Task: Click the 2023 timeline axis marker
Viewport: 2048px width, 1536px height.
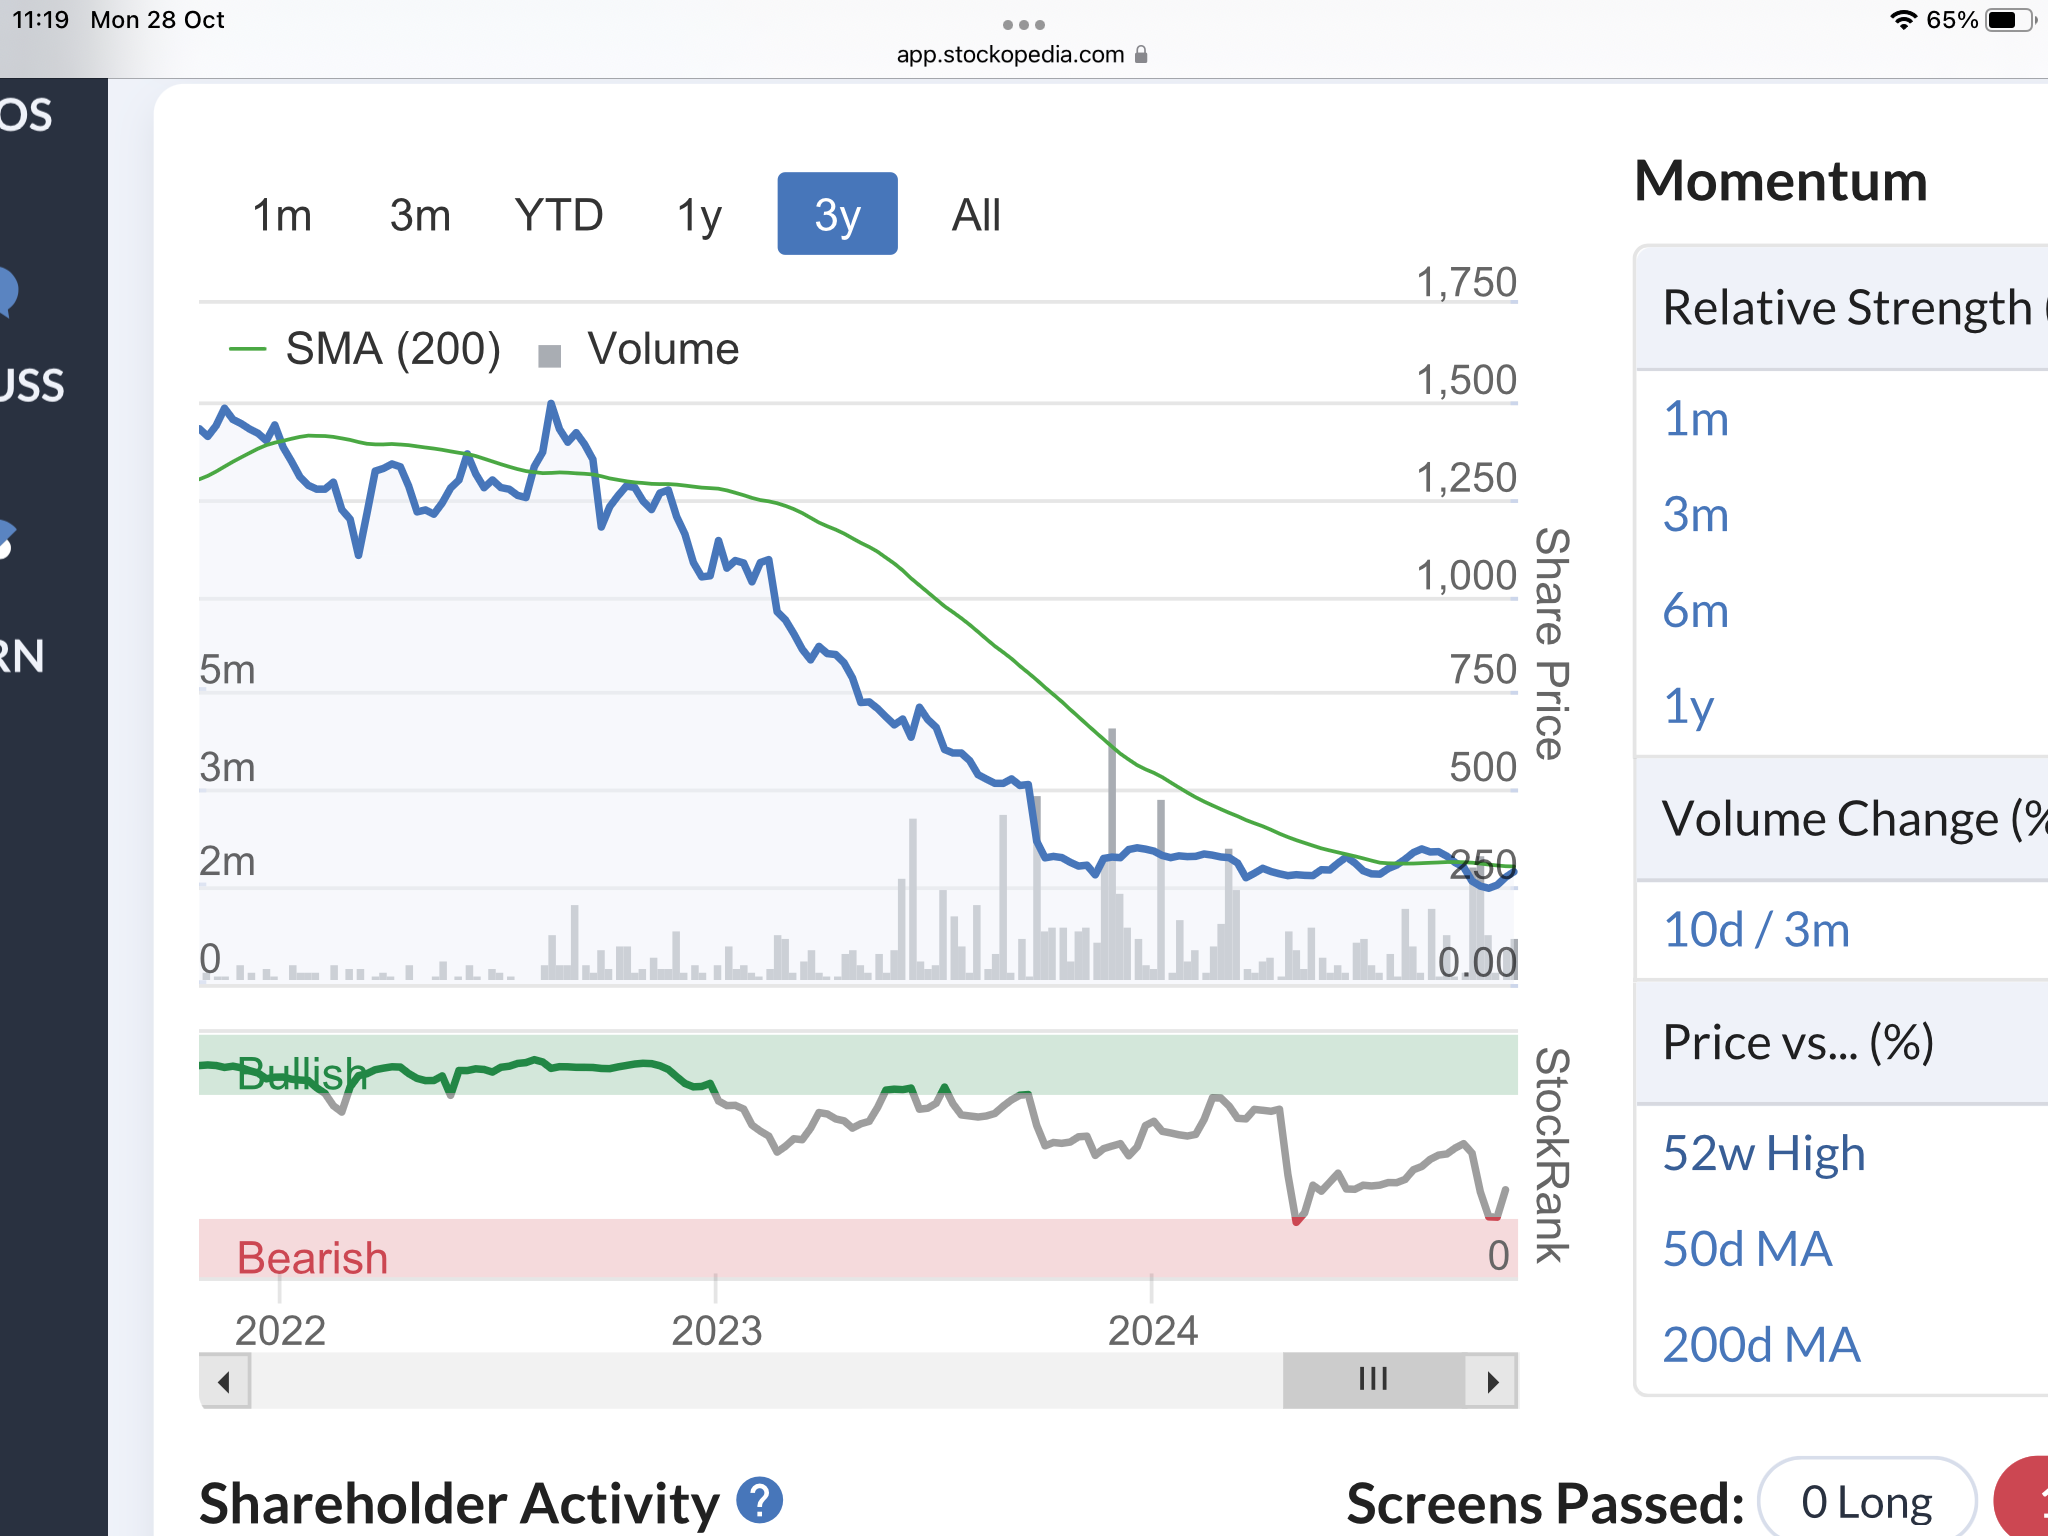Action: tap(716, 1330)
